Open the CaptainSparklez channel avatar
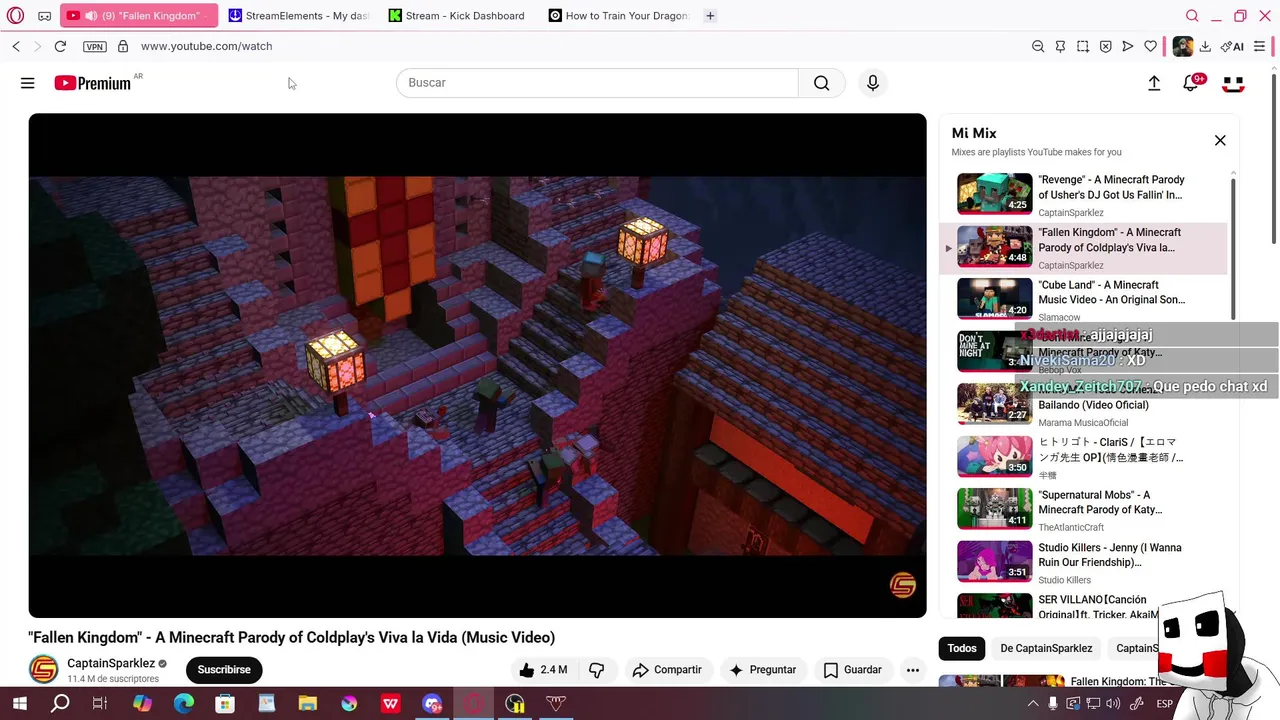Image resolution: width=1280 pixels, height=720 pixels. click(43, 670)
